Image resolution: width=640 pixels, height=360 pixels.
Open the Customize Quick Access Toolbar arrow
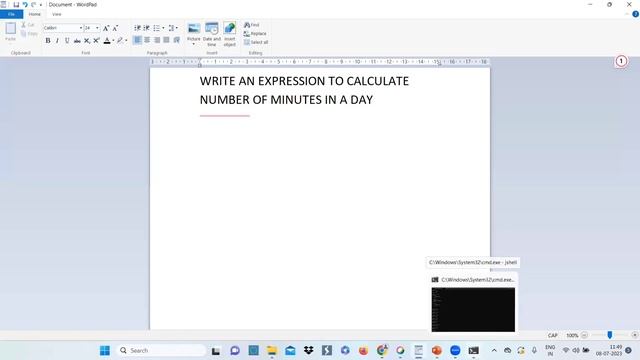(41, 5)
